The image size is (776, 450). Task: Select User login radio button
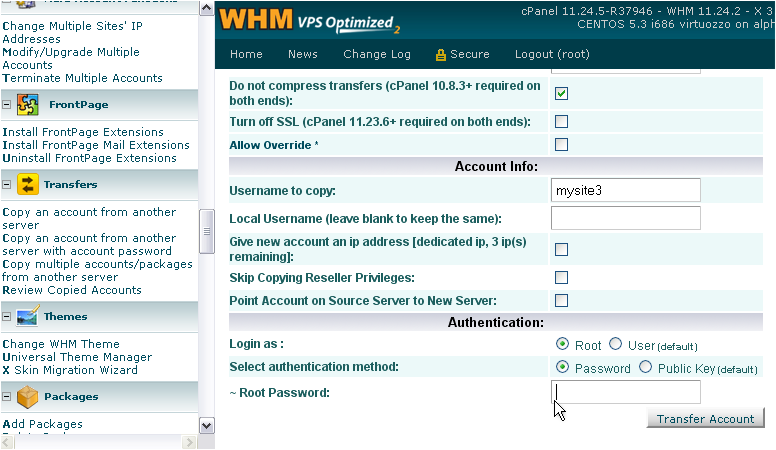pos(615,344)
